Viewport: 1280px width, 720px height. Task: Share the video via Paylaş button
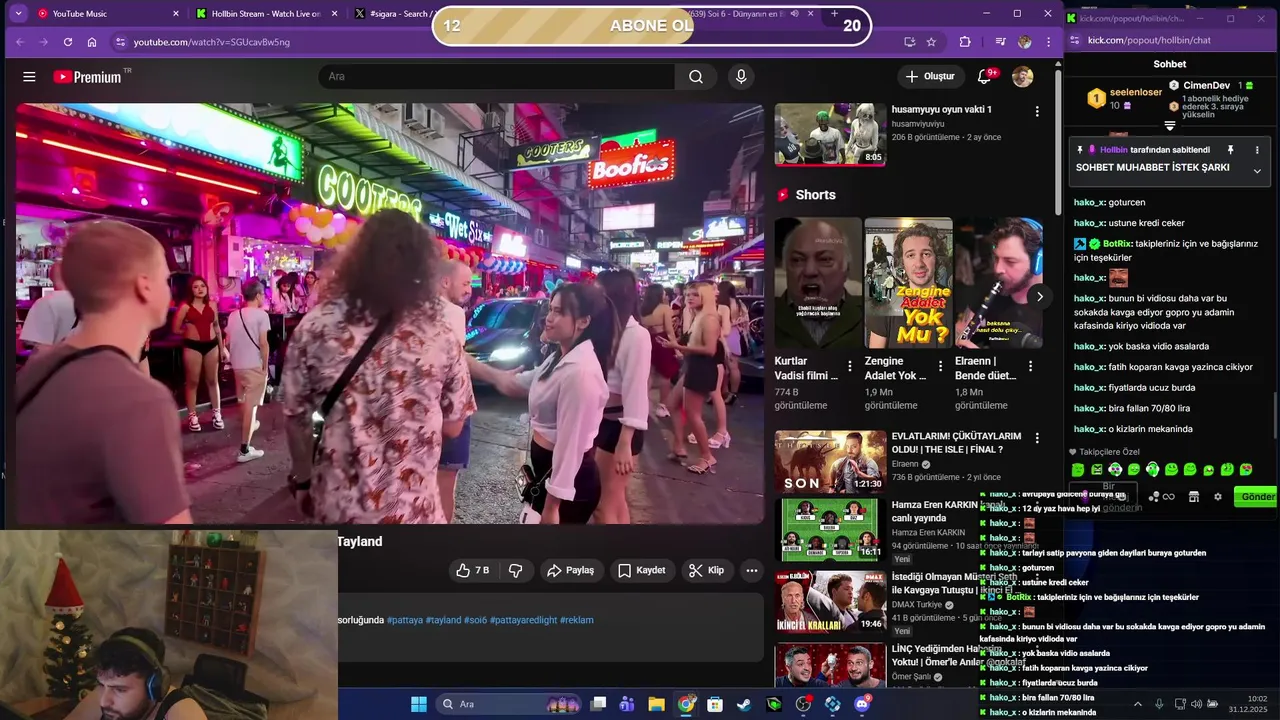click(570, 570)
